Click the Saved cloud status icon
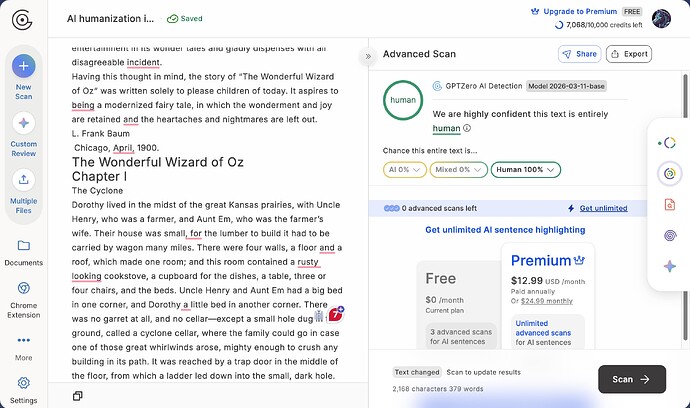 tap(172, 19)
